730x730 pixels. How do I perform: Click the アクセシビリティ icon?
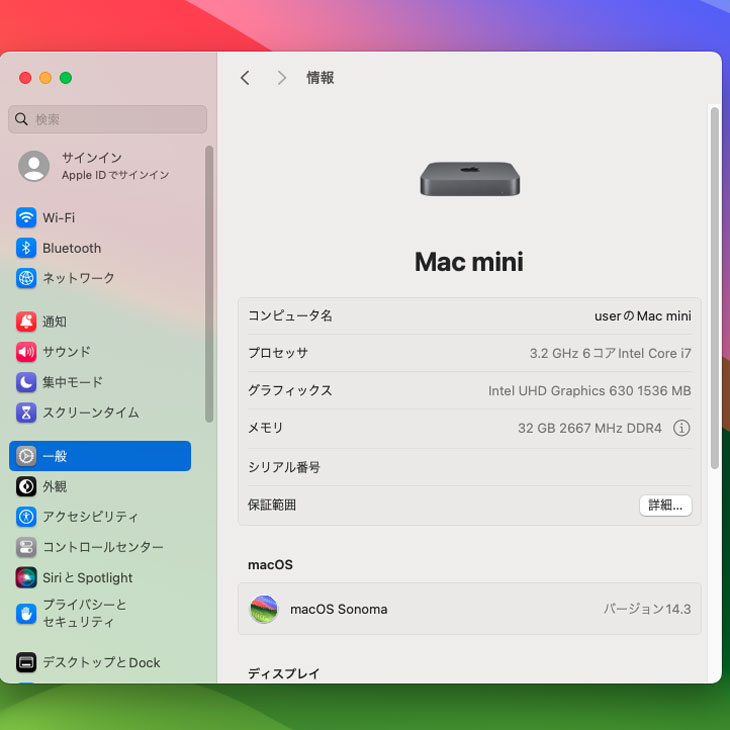26,516
